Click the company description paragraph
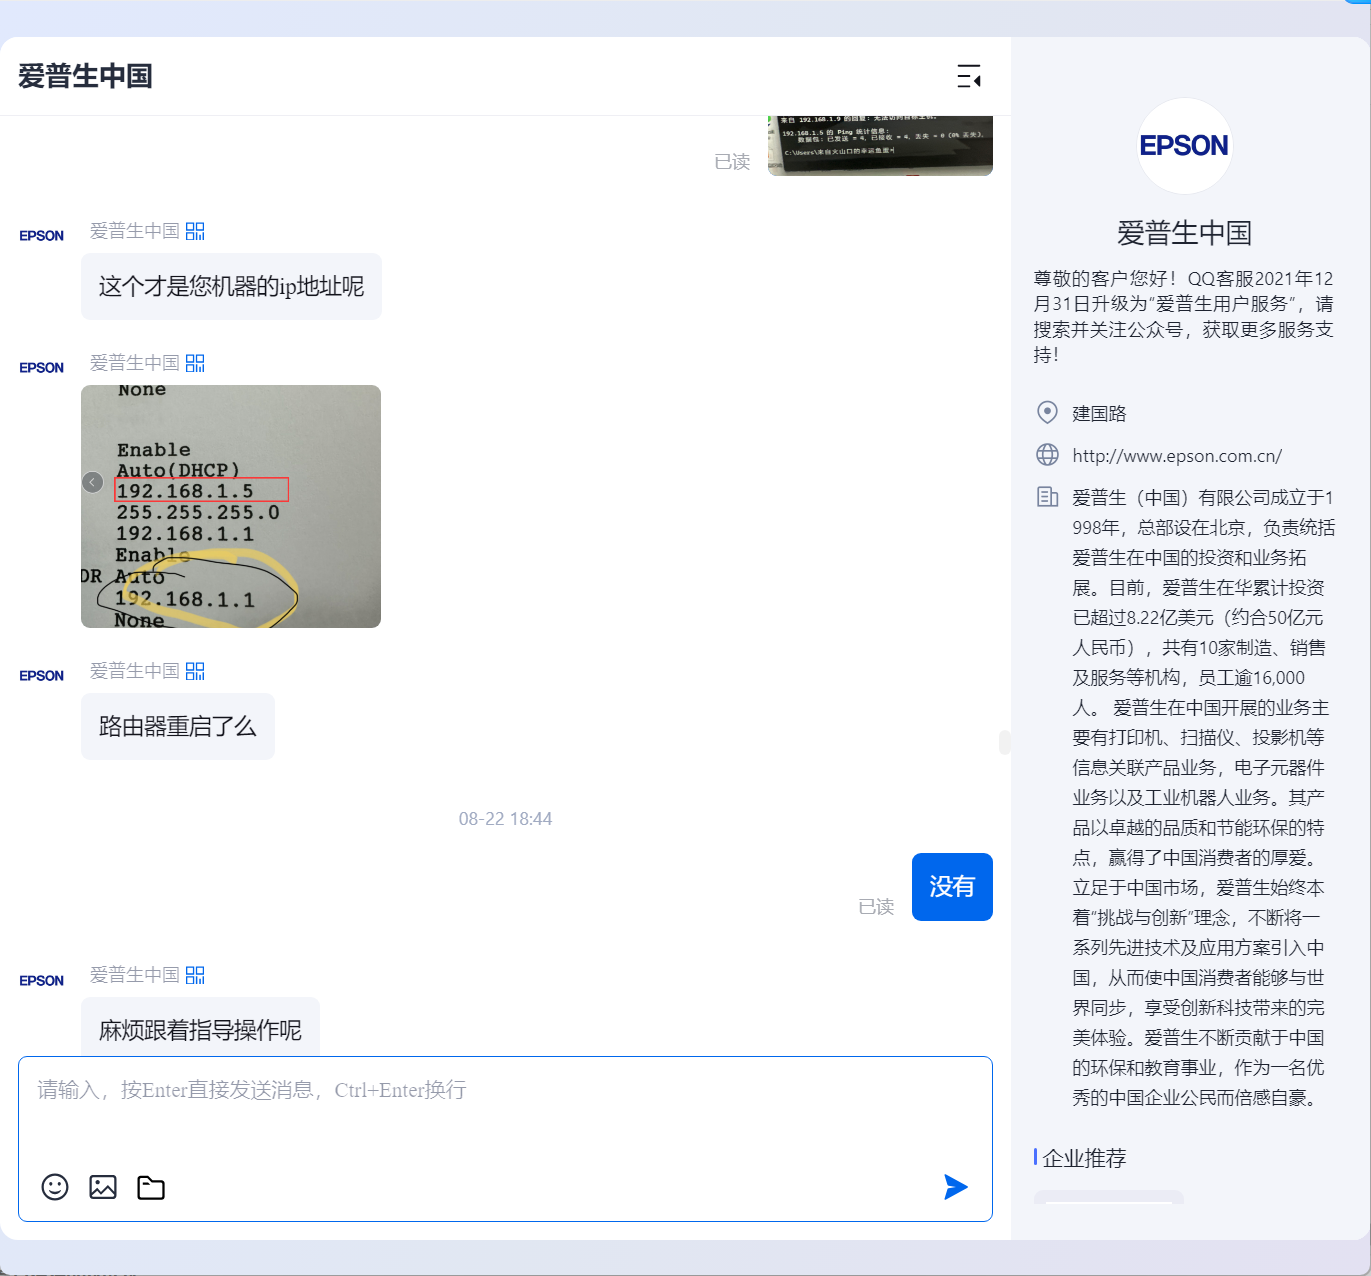The height and width of the screenshot is (1276, 1371). tap(1204, 798)
